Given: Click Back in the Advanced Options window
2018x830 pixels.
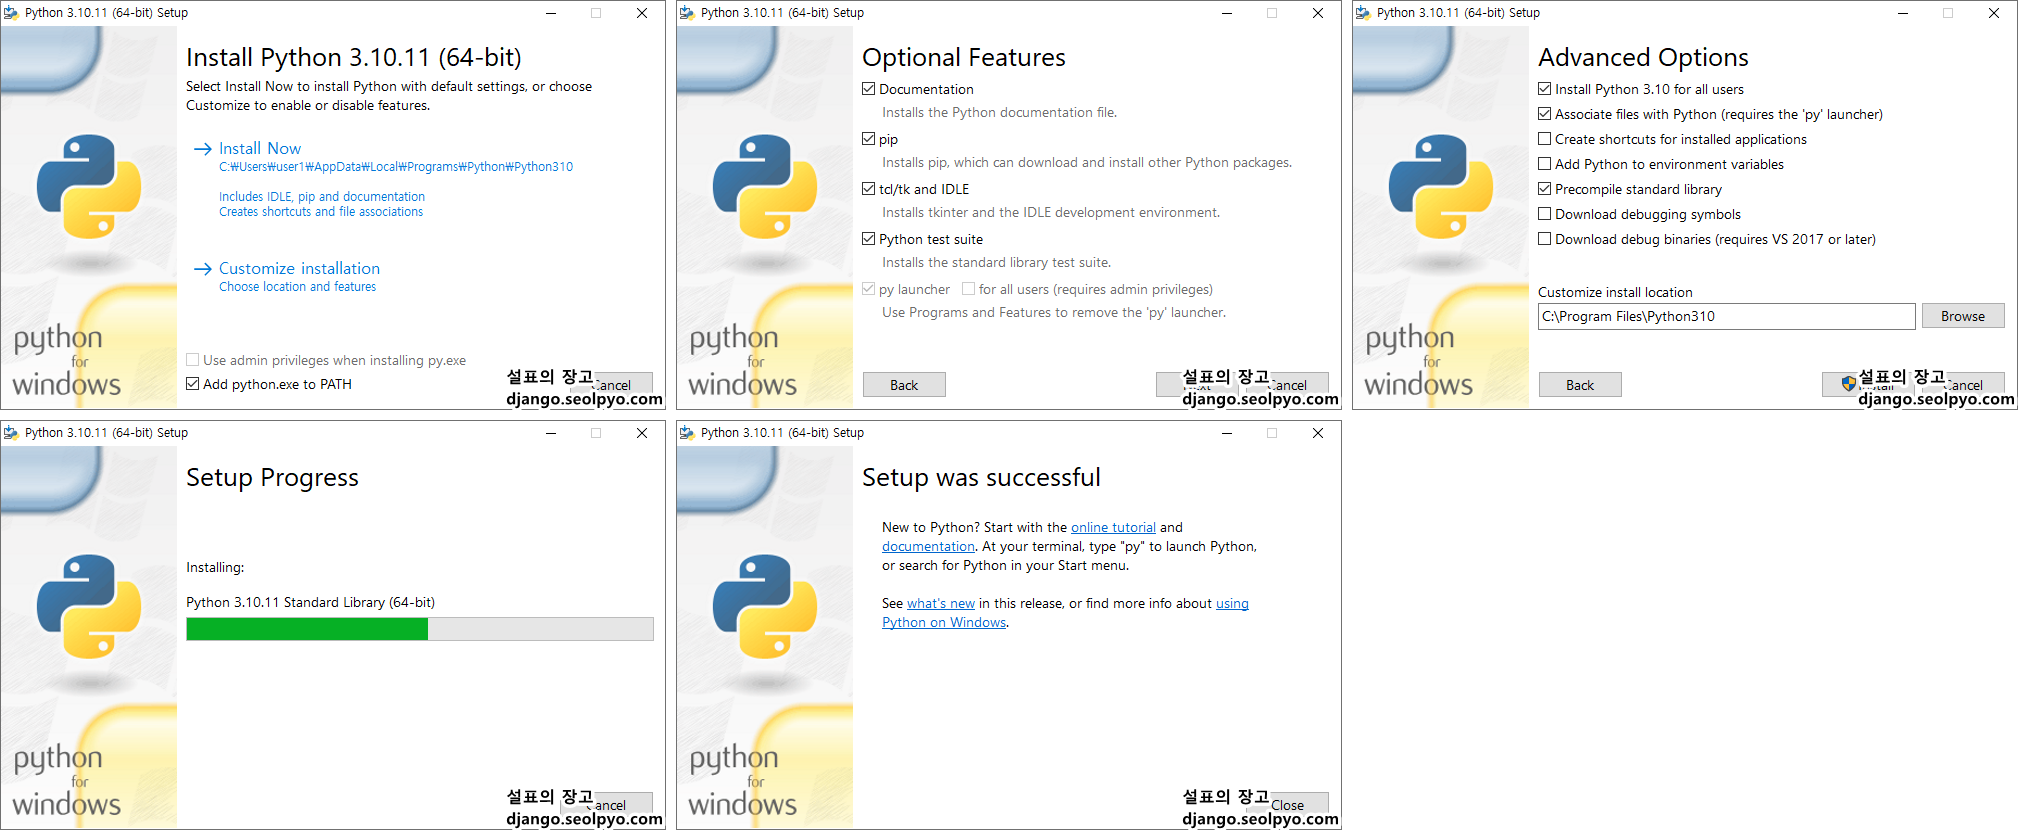Looking at the screenshot, I should point(1580,385).
